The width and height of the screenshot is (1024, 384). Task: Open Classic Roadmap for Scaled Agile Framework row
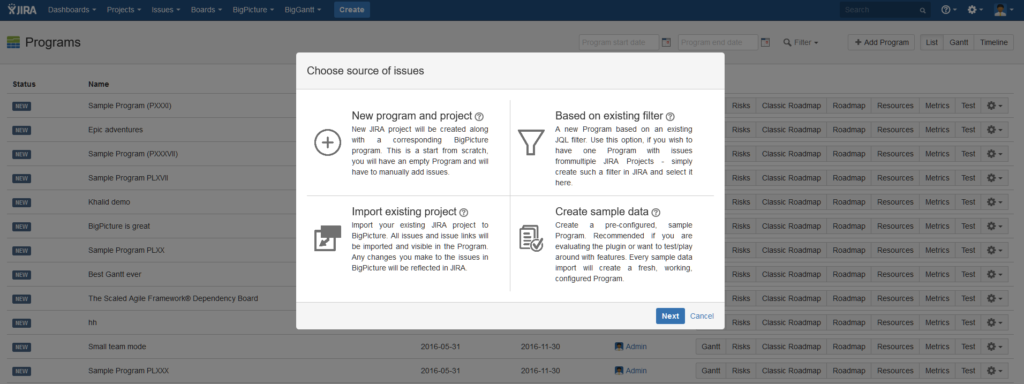(792, 298)
